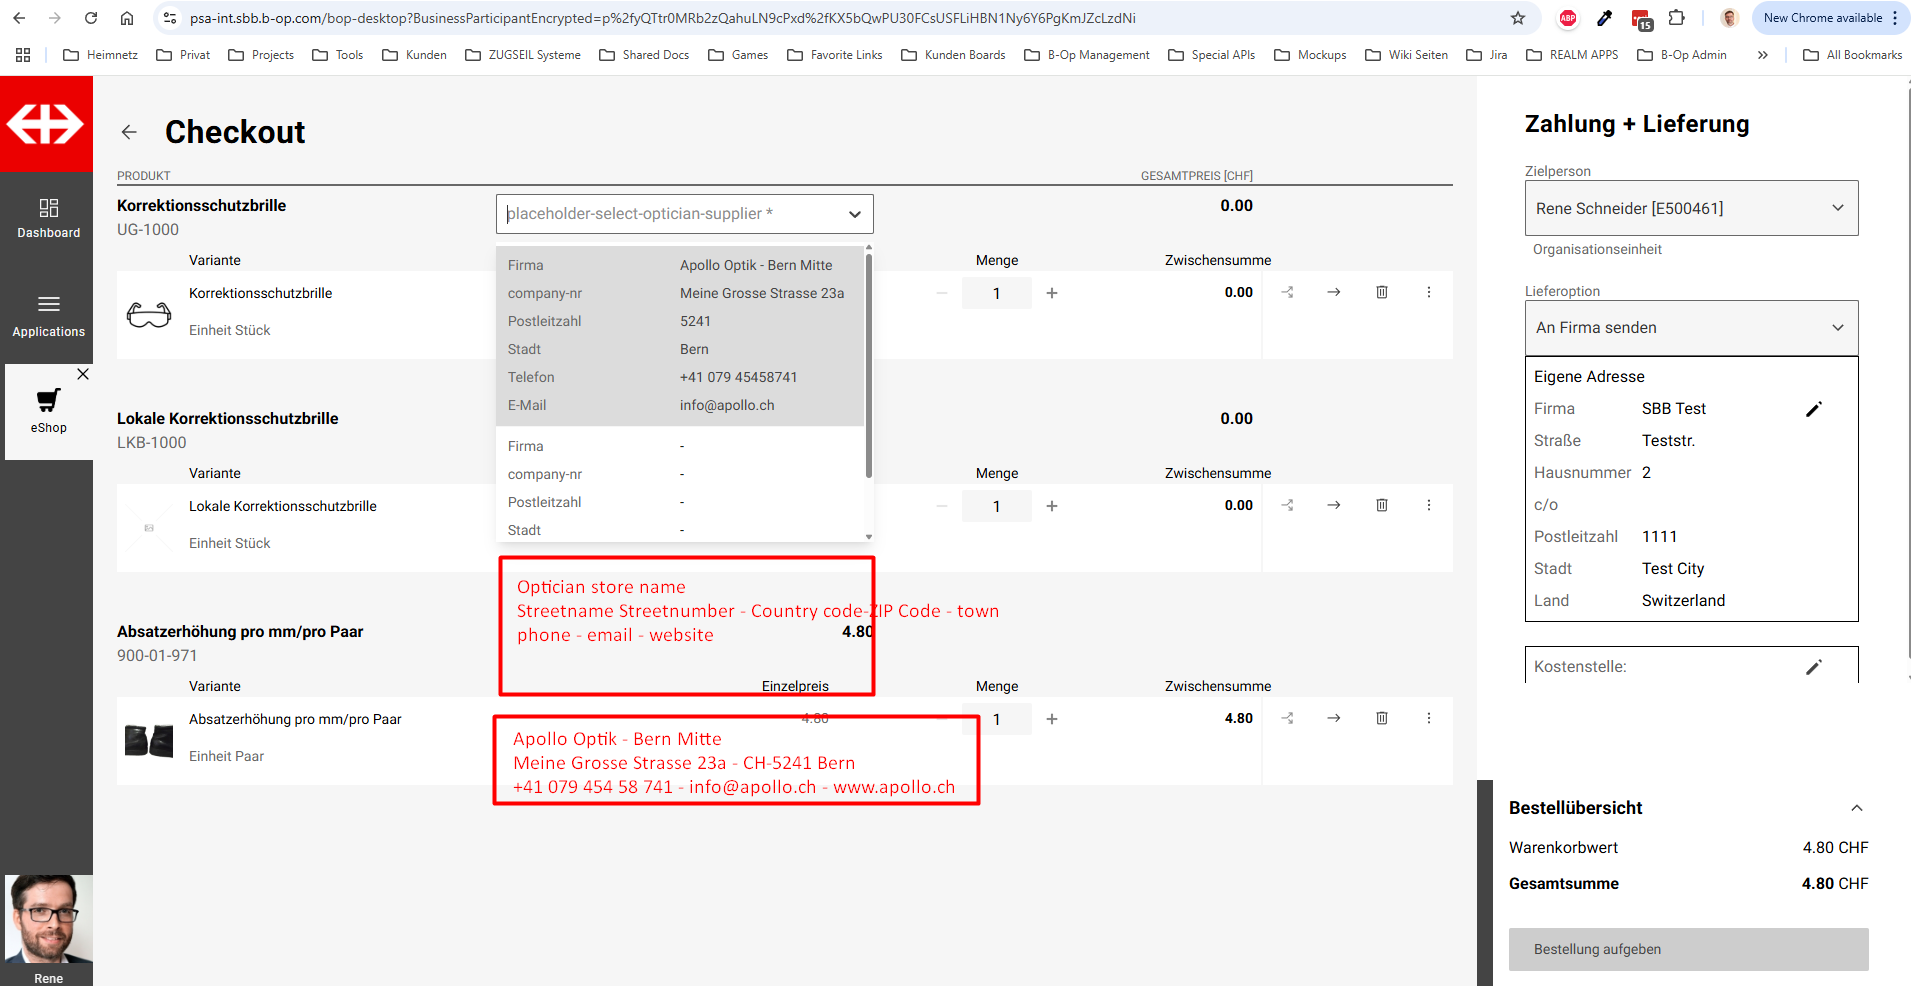Open more options for Absatzerhöhung row
Viewport: 1911px width, 986px height.
coord(1428,718)
